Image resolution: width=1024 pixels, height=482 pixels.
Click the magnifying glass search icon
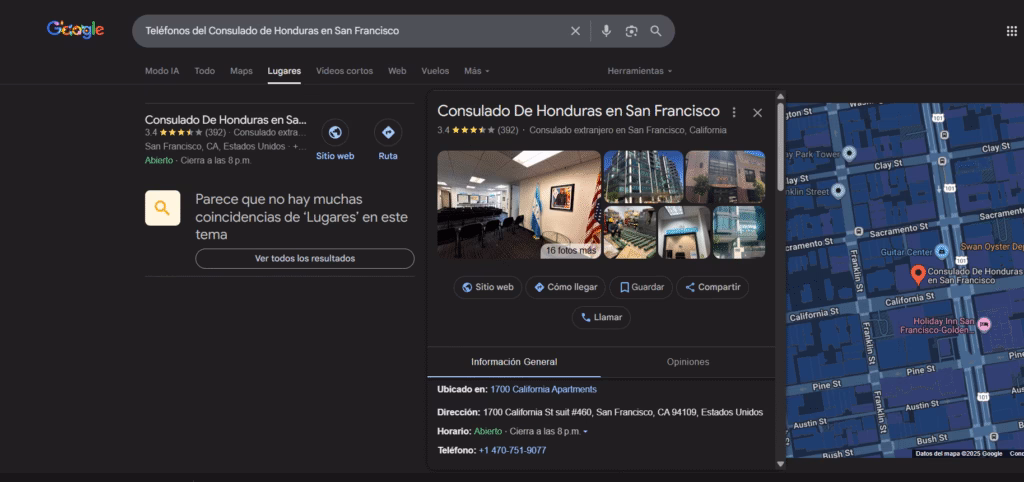coord(656,31)
